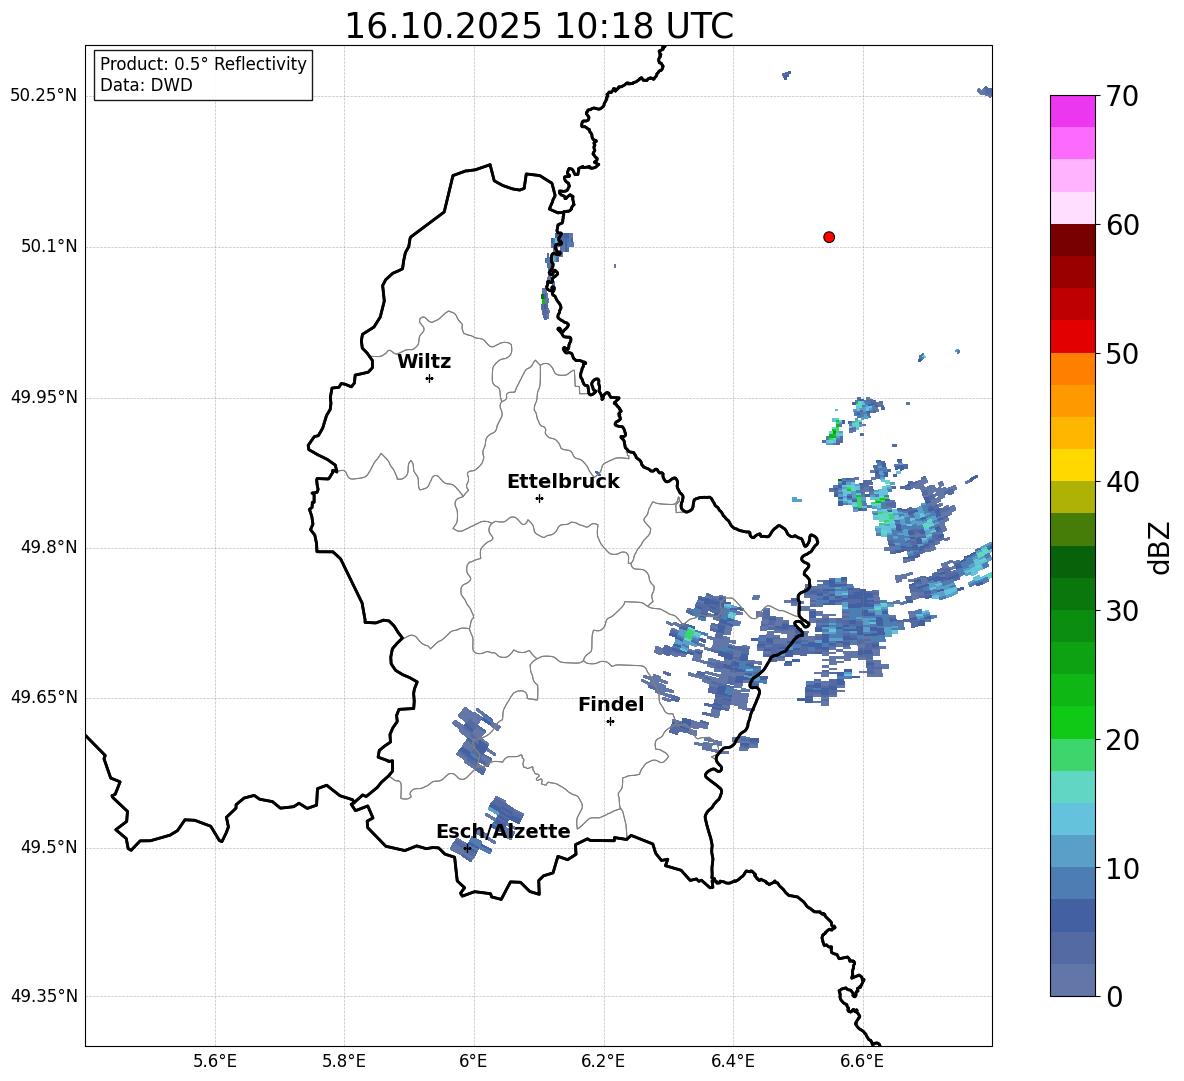Click the 5.6°E longitude label
Viewport: 1184px width, 1081px height.
[215, 1061]
